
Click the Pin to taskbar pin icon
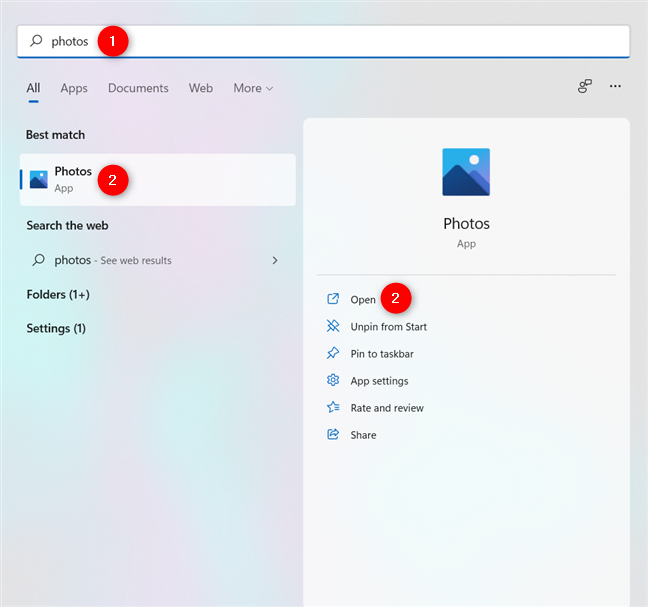[333, 353]
